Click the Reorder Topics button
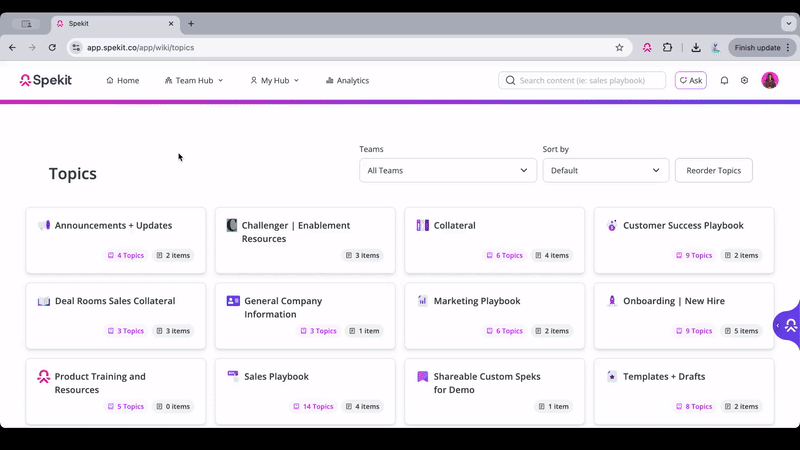 (x=713, y=170)
